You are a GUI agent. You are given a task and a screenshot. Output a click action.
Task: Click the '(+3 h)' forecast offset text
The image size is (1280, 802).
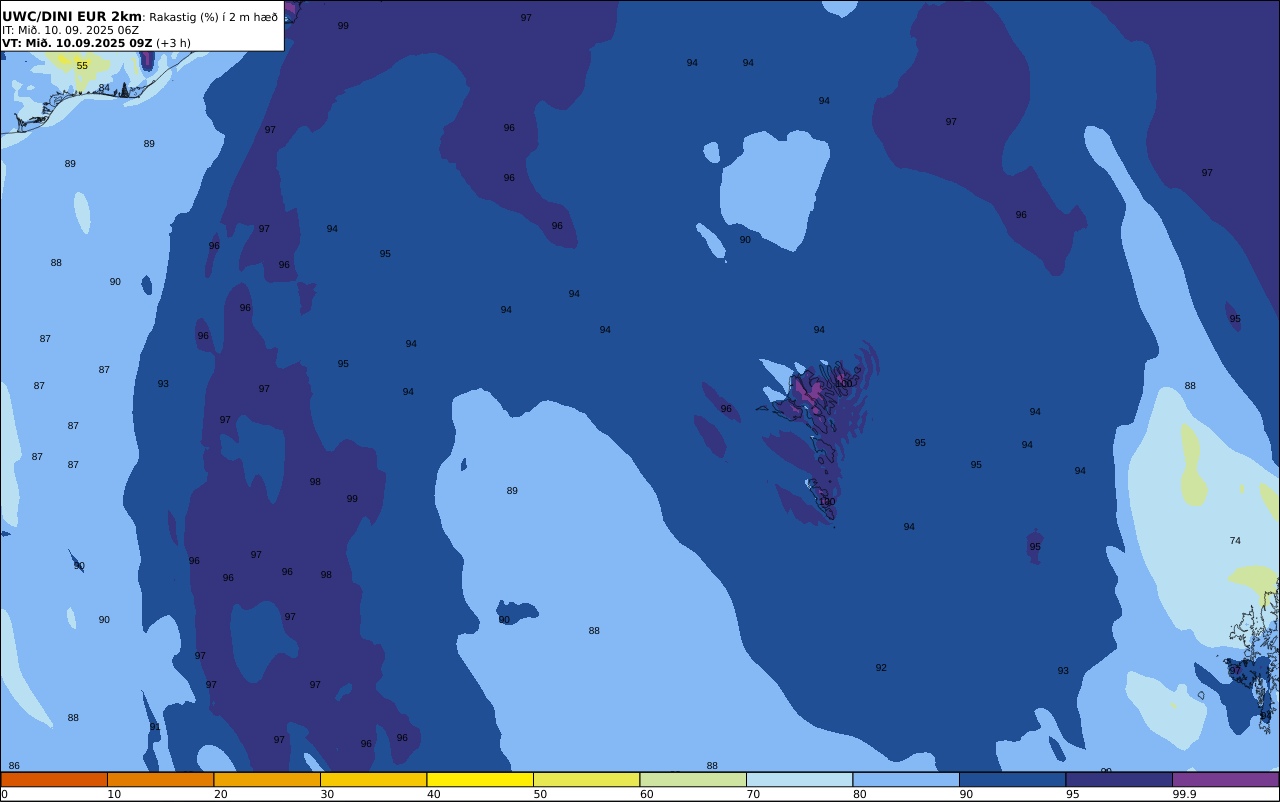173,43
